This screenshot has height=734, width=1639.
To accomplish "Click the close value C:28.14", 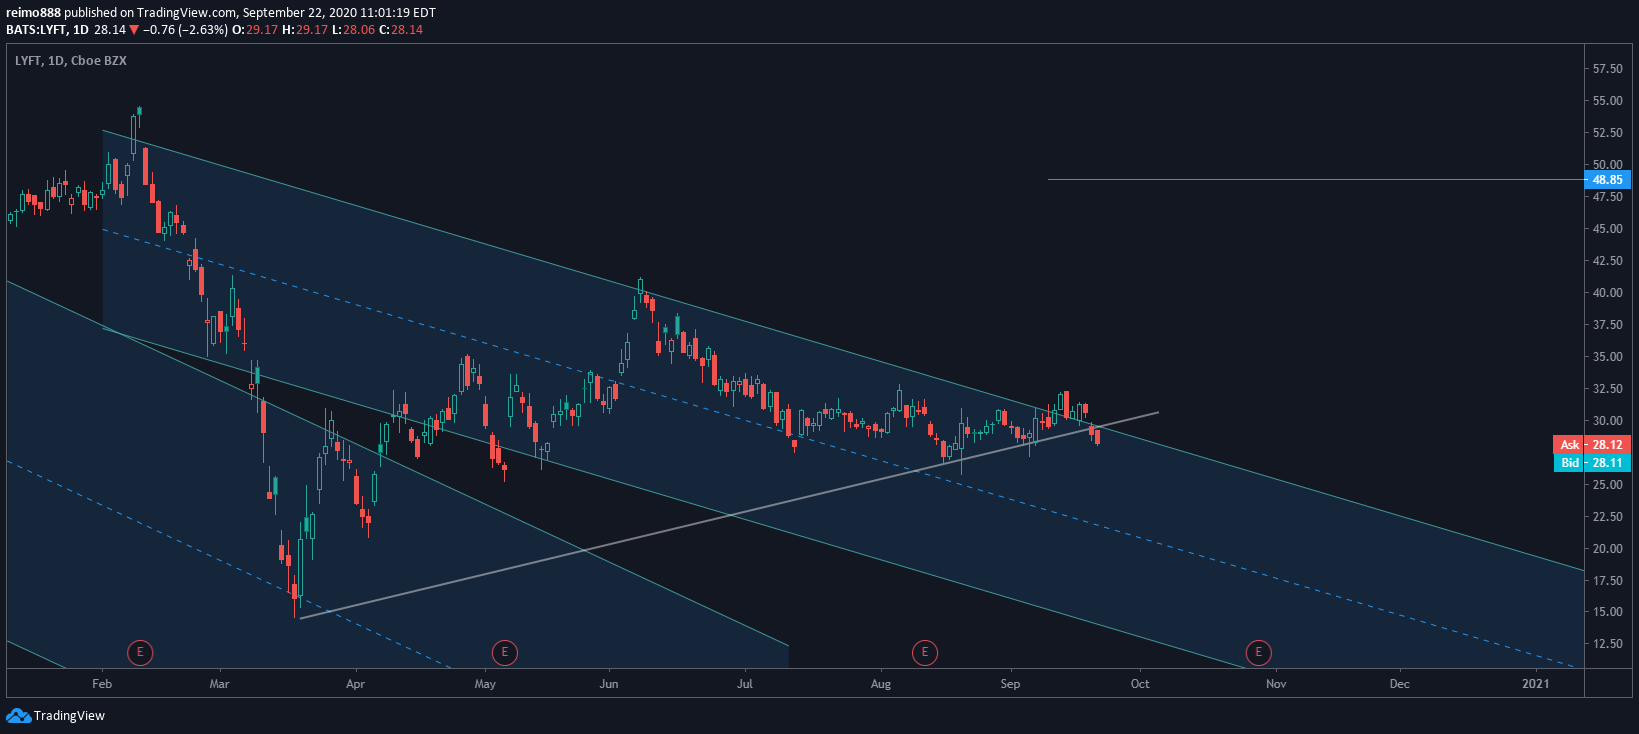I will 401,30.
